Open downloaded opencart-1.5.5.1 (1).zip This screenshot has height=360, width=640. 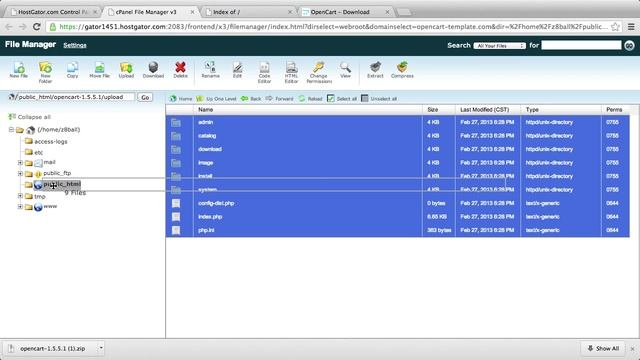(x=52, y=349)
